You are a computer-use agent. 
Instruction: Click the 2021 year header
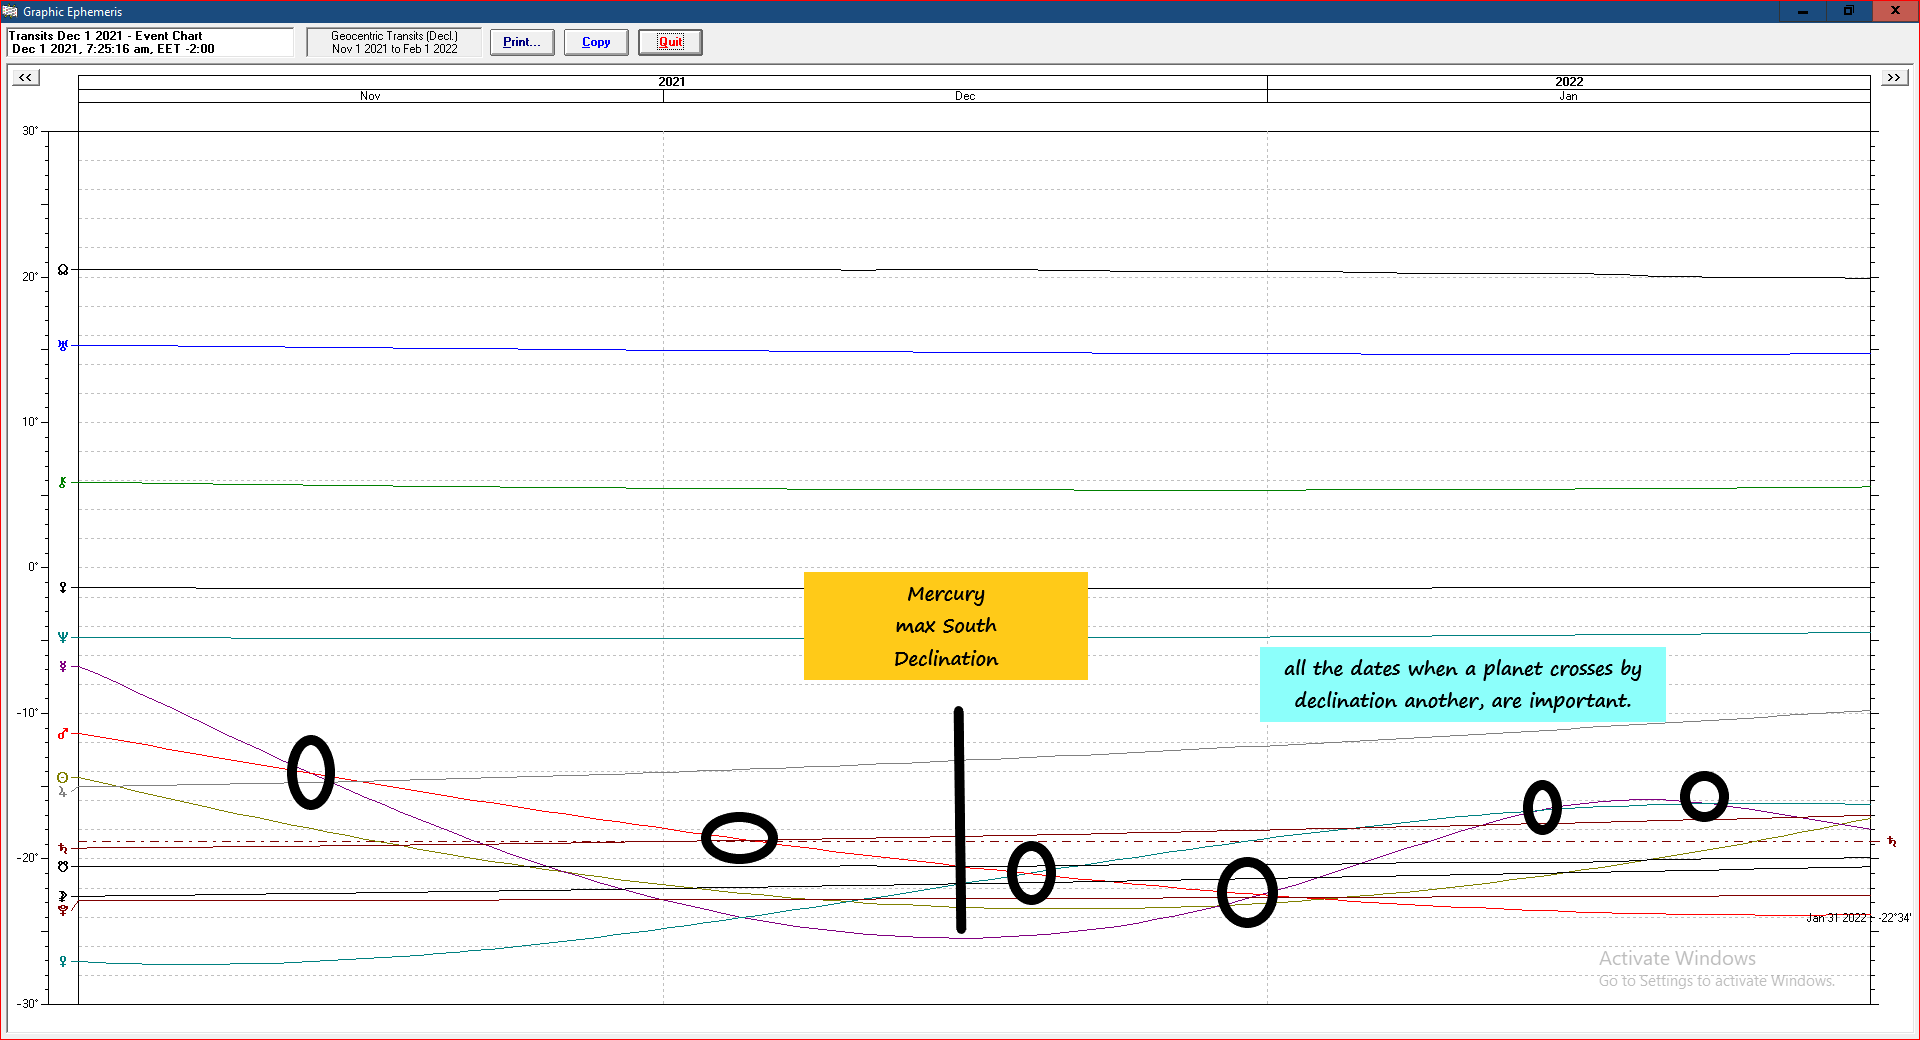pos(672,82)
